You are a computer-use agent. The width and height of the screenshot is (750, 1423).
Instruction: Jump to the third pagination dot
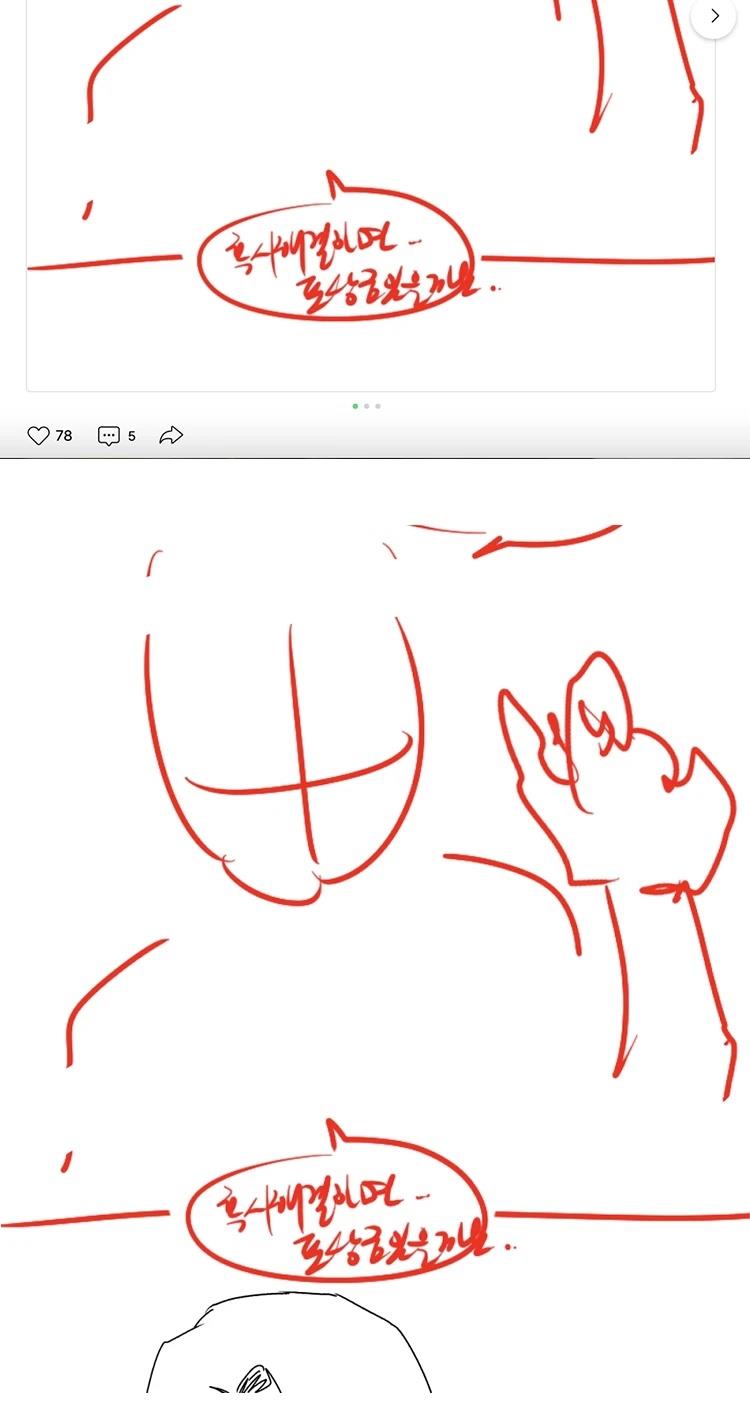[x=378, y=406]
